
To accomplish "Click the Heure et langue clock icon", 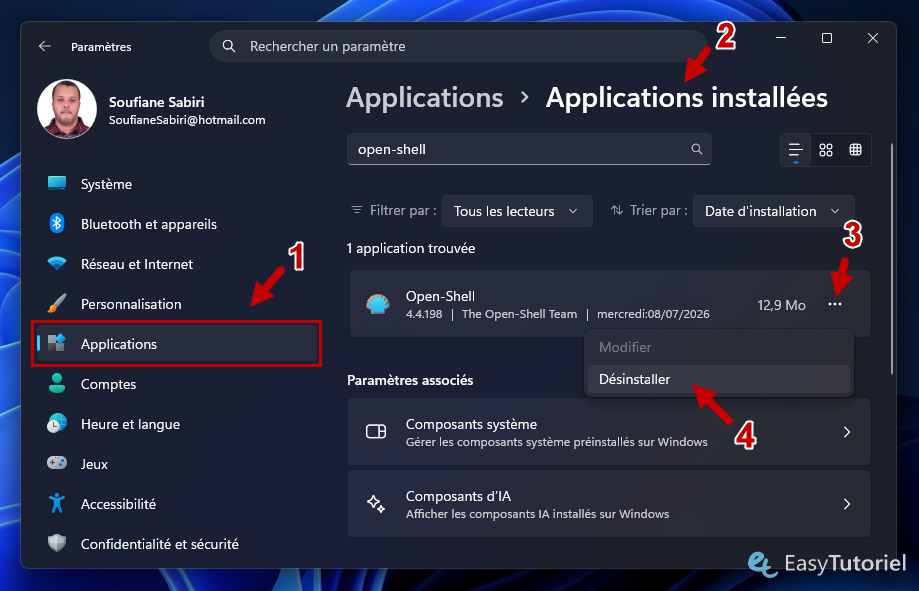I will 57,423.
